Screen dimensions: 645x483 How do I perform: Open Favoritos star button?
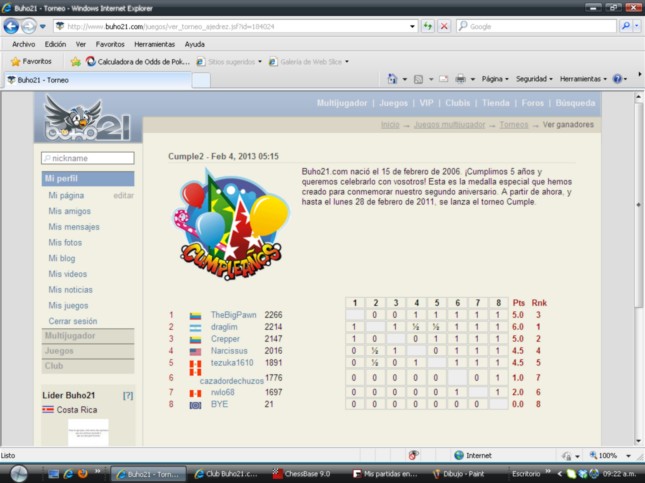(x=31, y=62)
